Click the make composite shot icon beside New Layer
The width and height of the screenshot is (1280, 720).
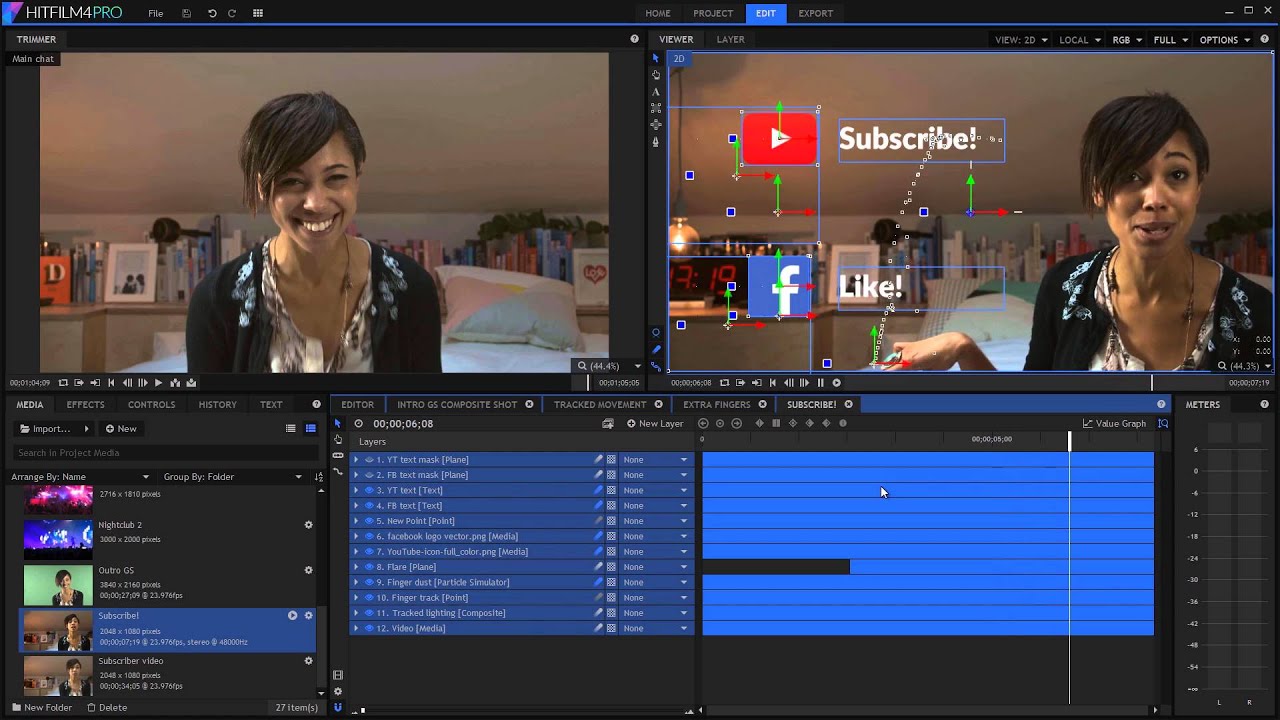608,424
